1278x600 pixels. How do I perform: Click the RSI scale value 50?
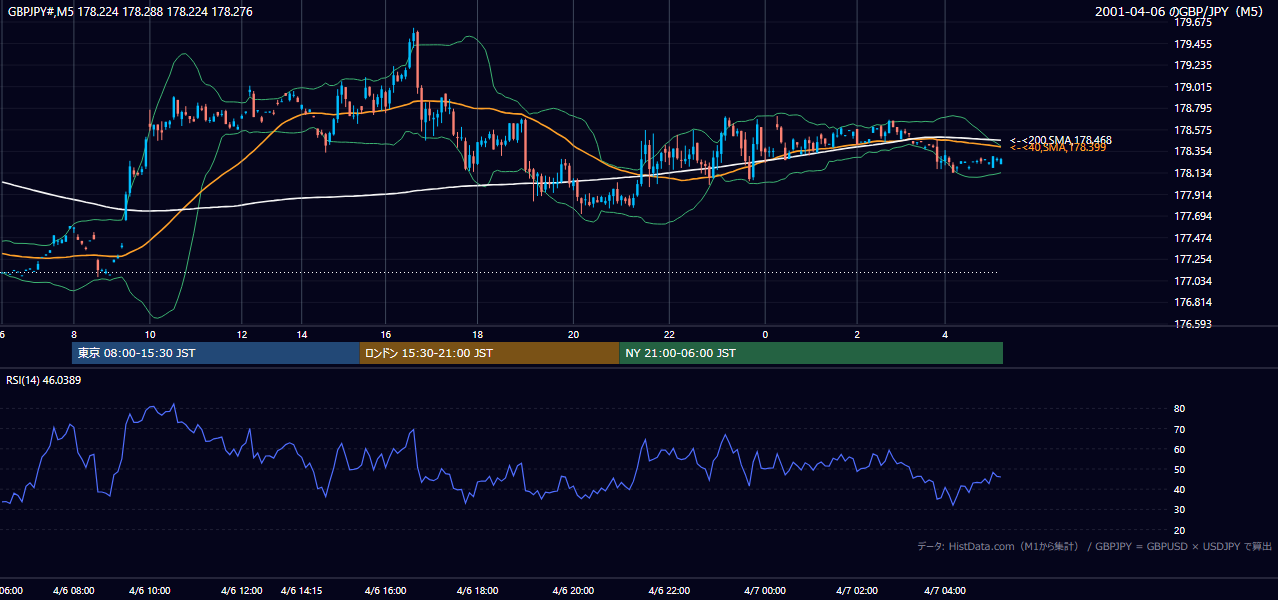point(1180,469)
